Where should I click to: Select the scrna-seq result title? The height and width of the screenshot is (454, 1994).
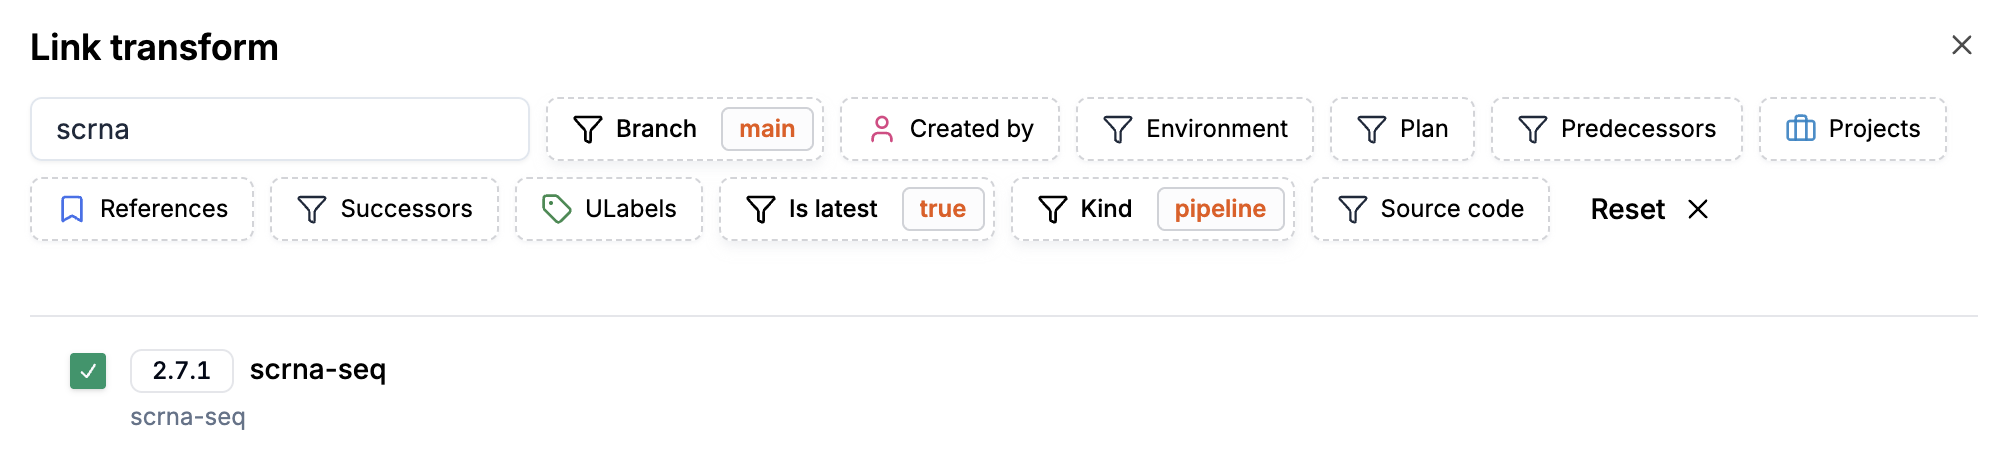coord(318,370)
